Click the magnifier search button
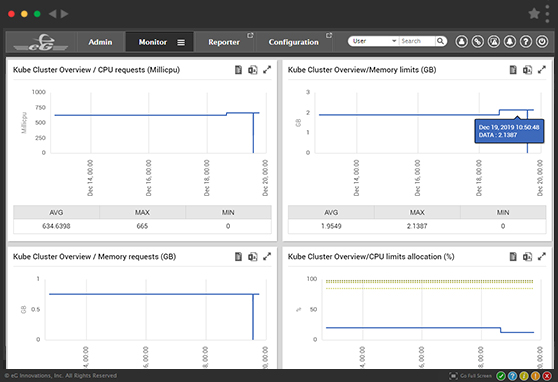 point(441,41)
